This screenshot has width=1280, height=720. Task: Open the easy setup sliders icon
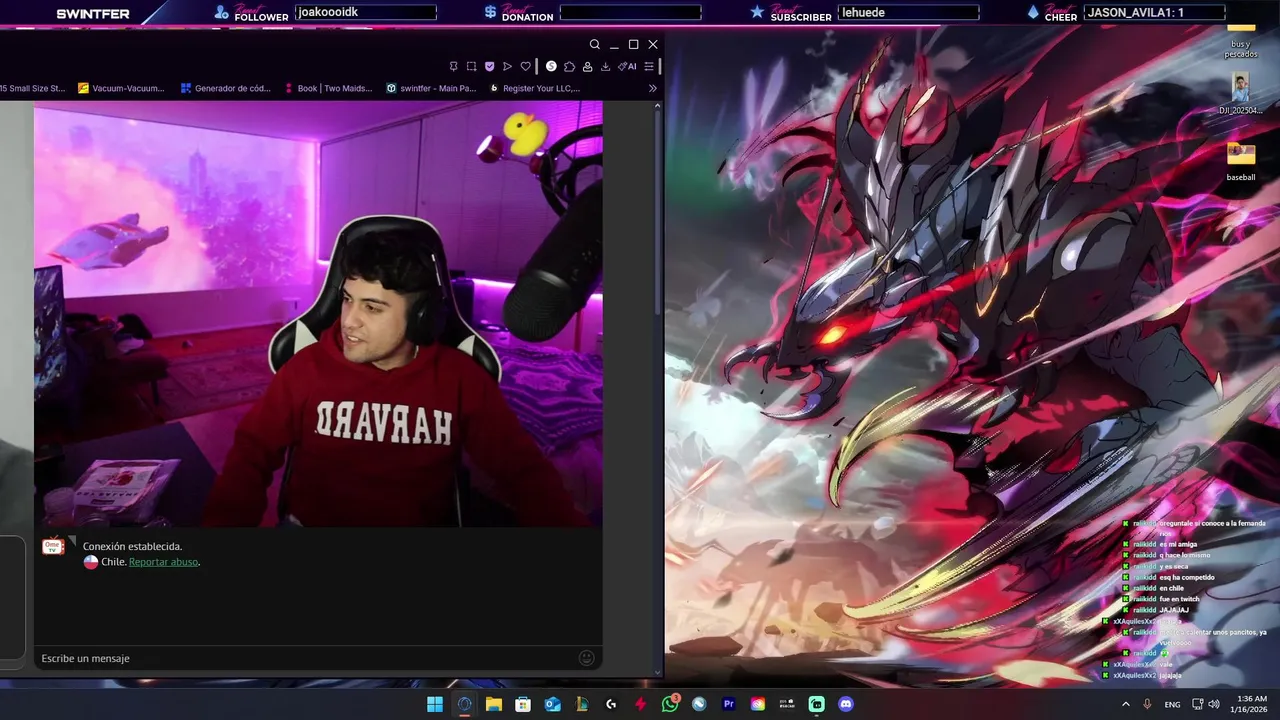tap(649, 66)
